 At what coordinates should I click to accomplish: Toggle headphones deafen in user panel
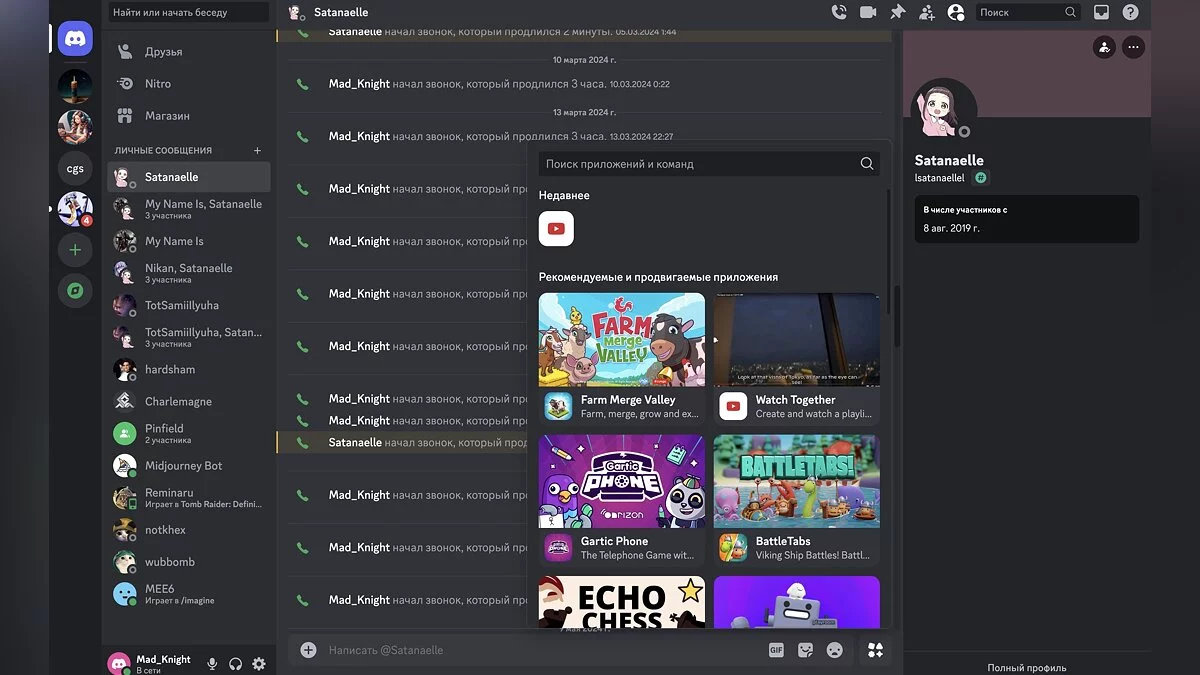click(235, 663)
